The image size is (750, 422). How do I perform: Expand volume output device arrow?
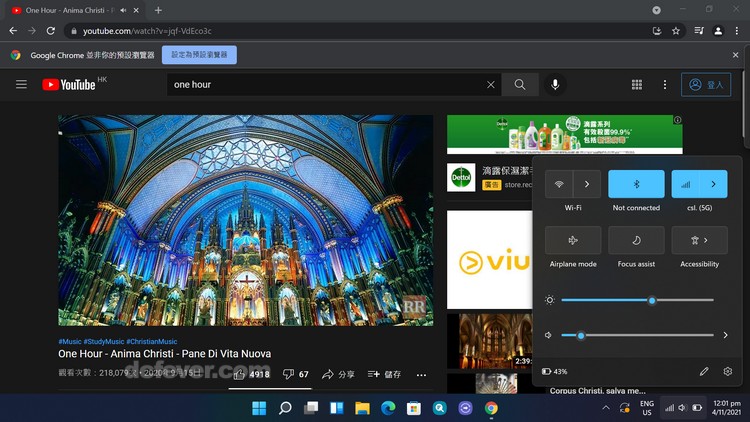[x=726, y=335]
